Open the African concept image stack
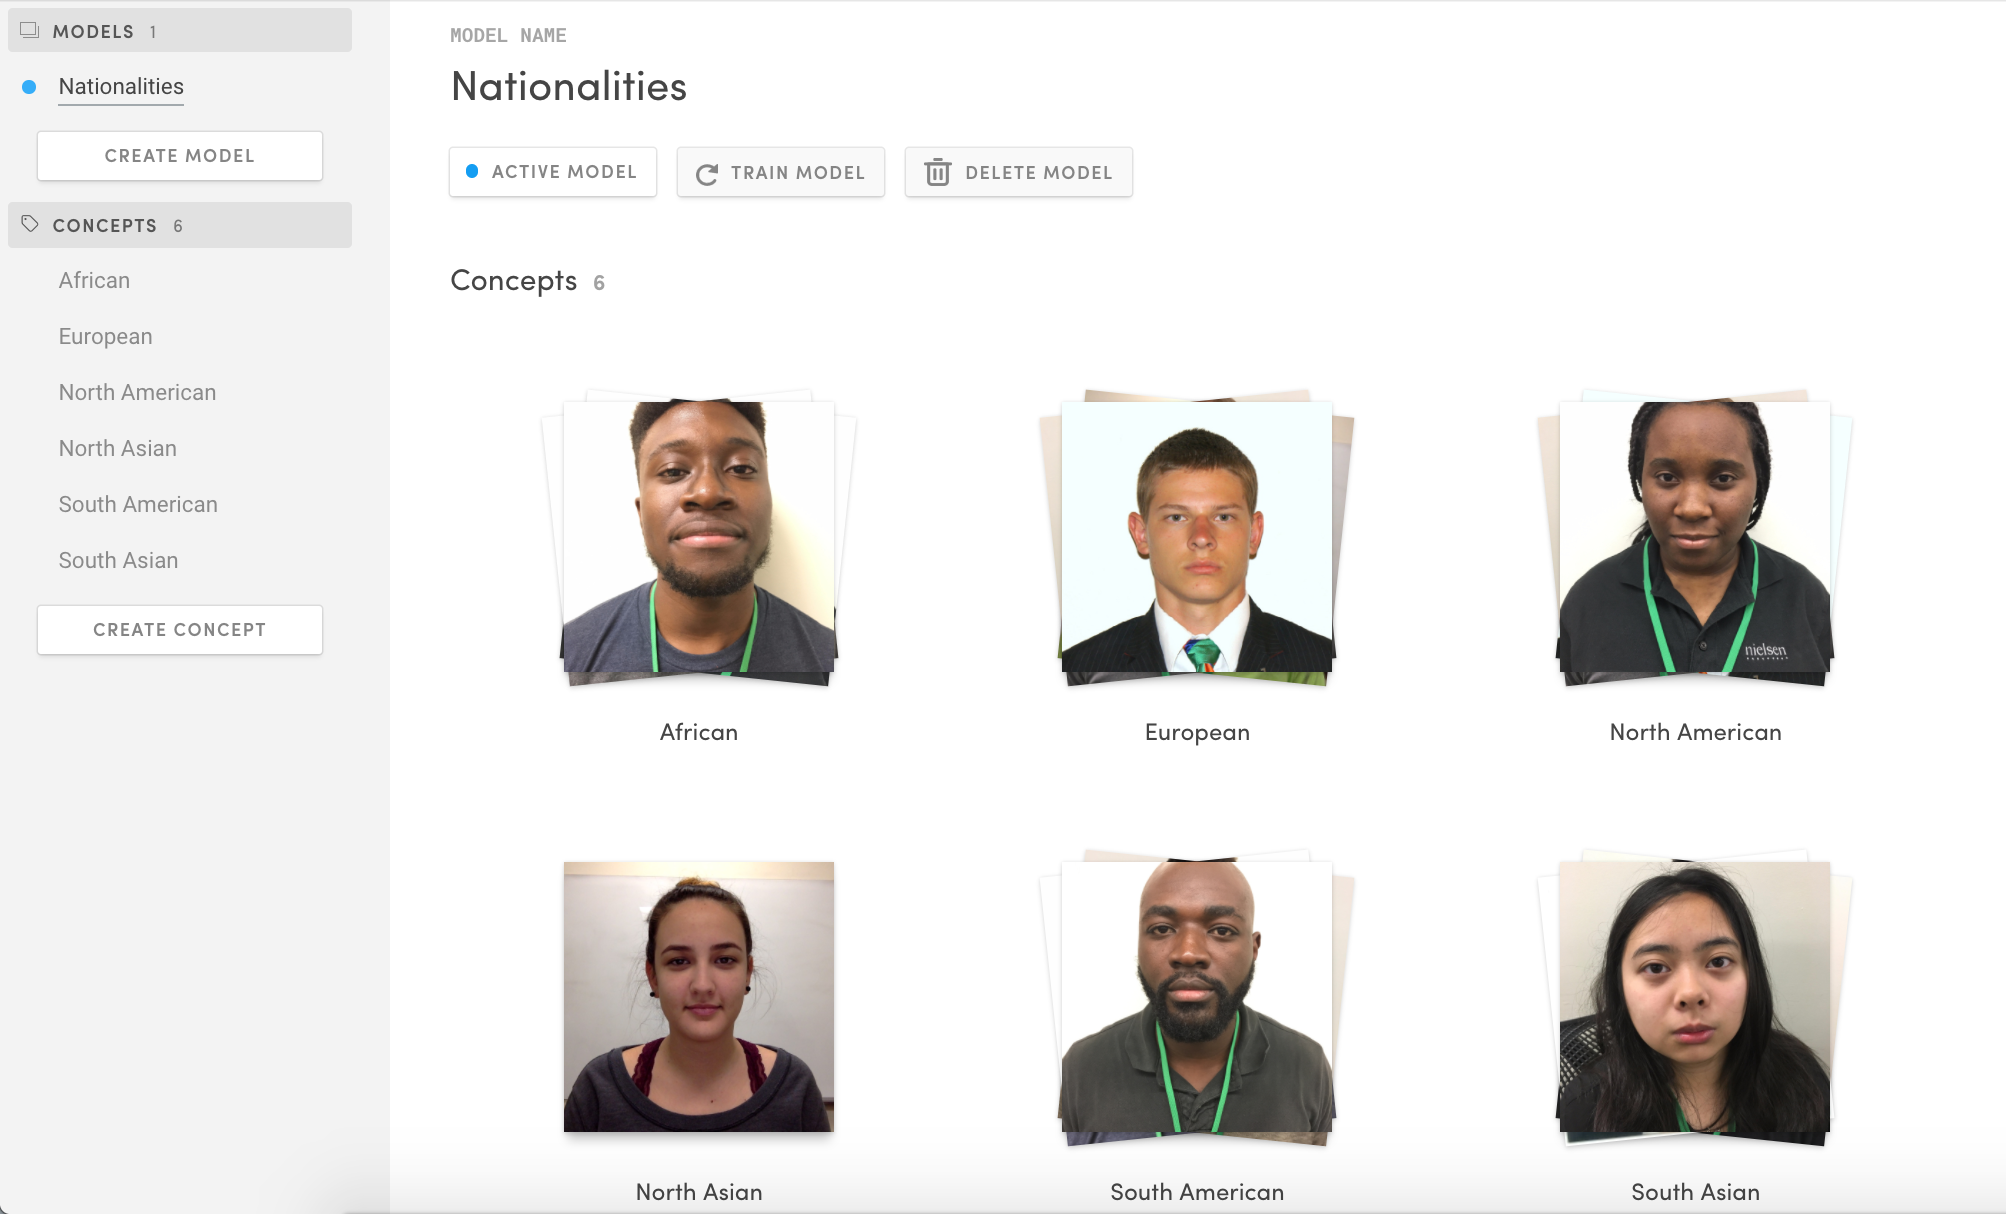The image size is (2006, 1214). tap(699, 538)
